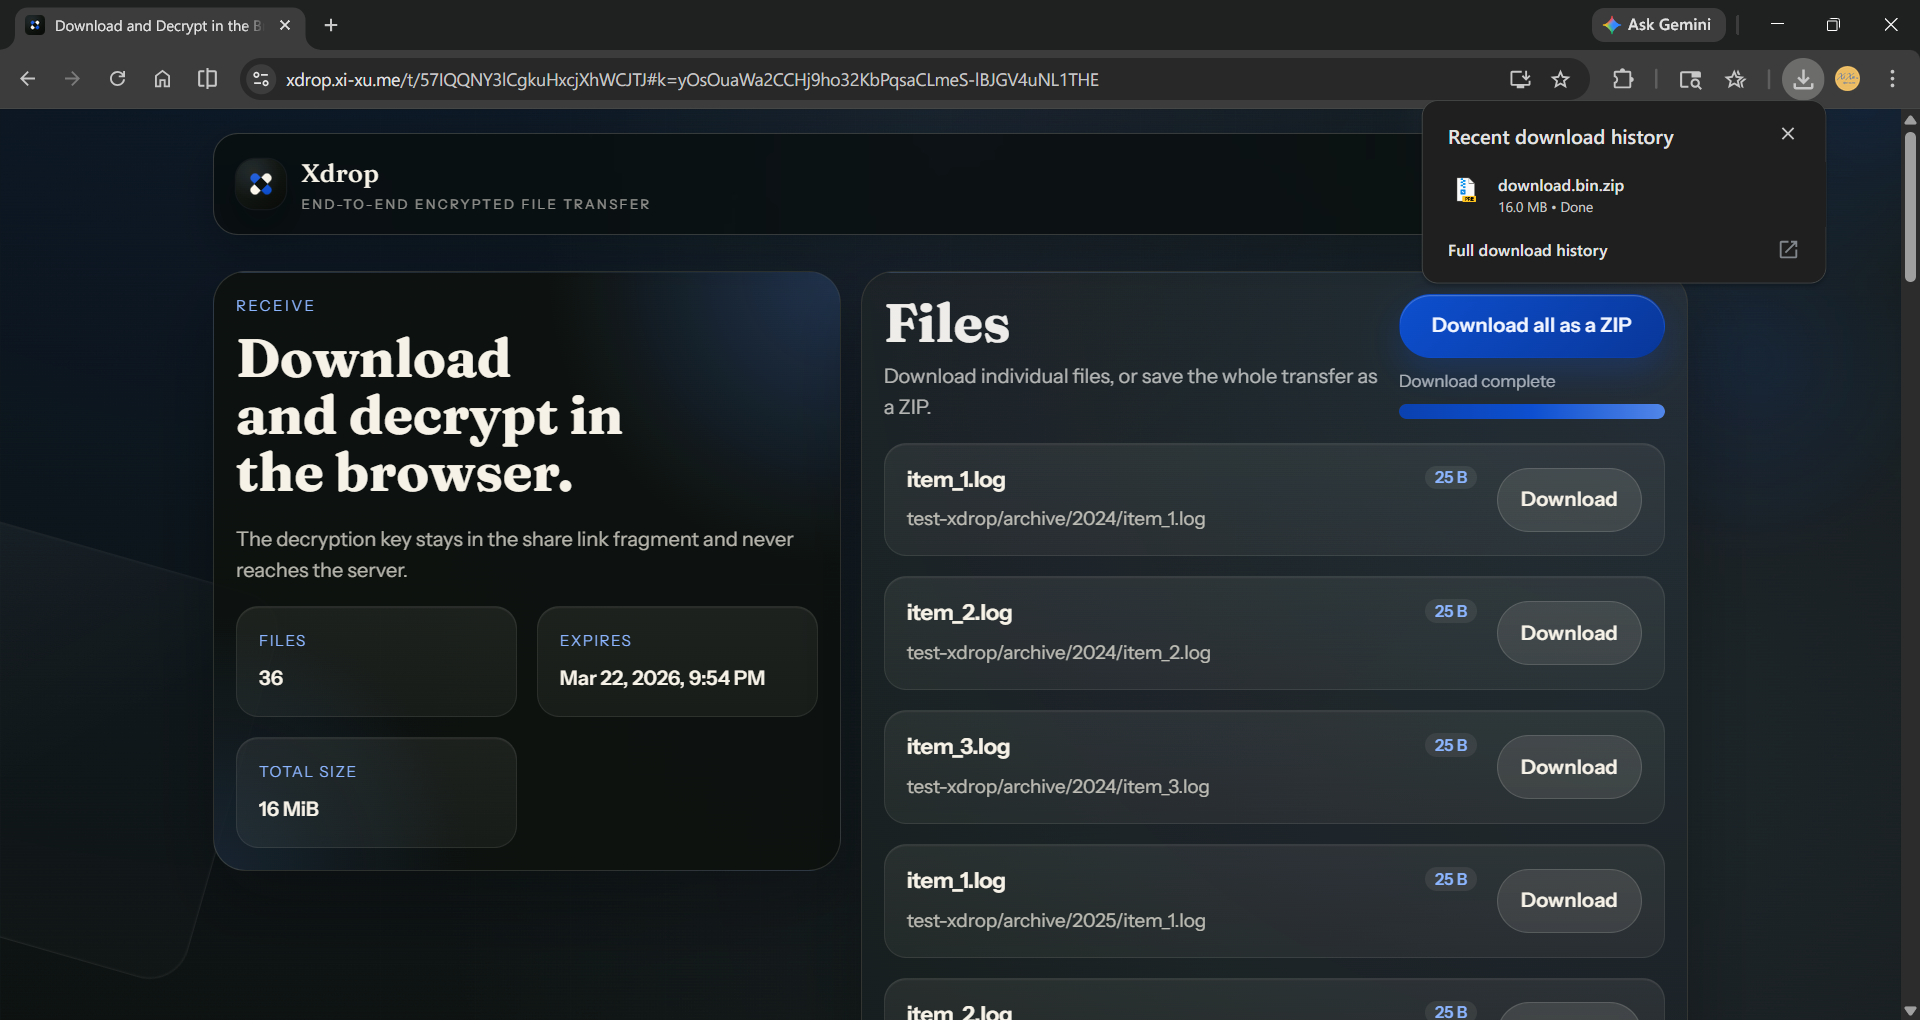
Task: Click '16.0 MB • Done' download status
Action: coord(1545,208)
